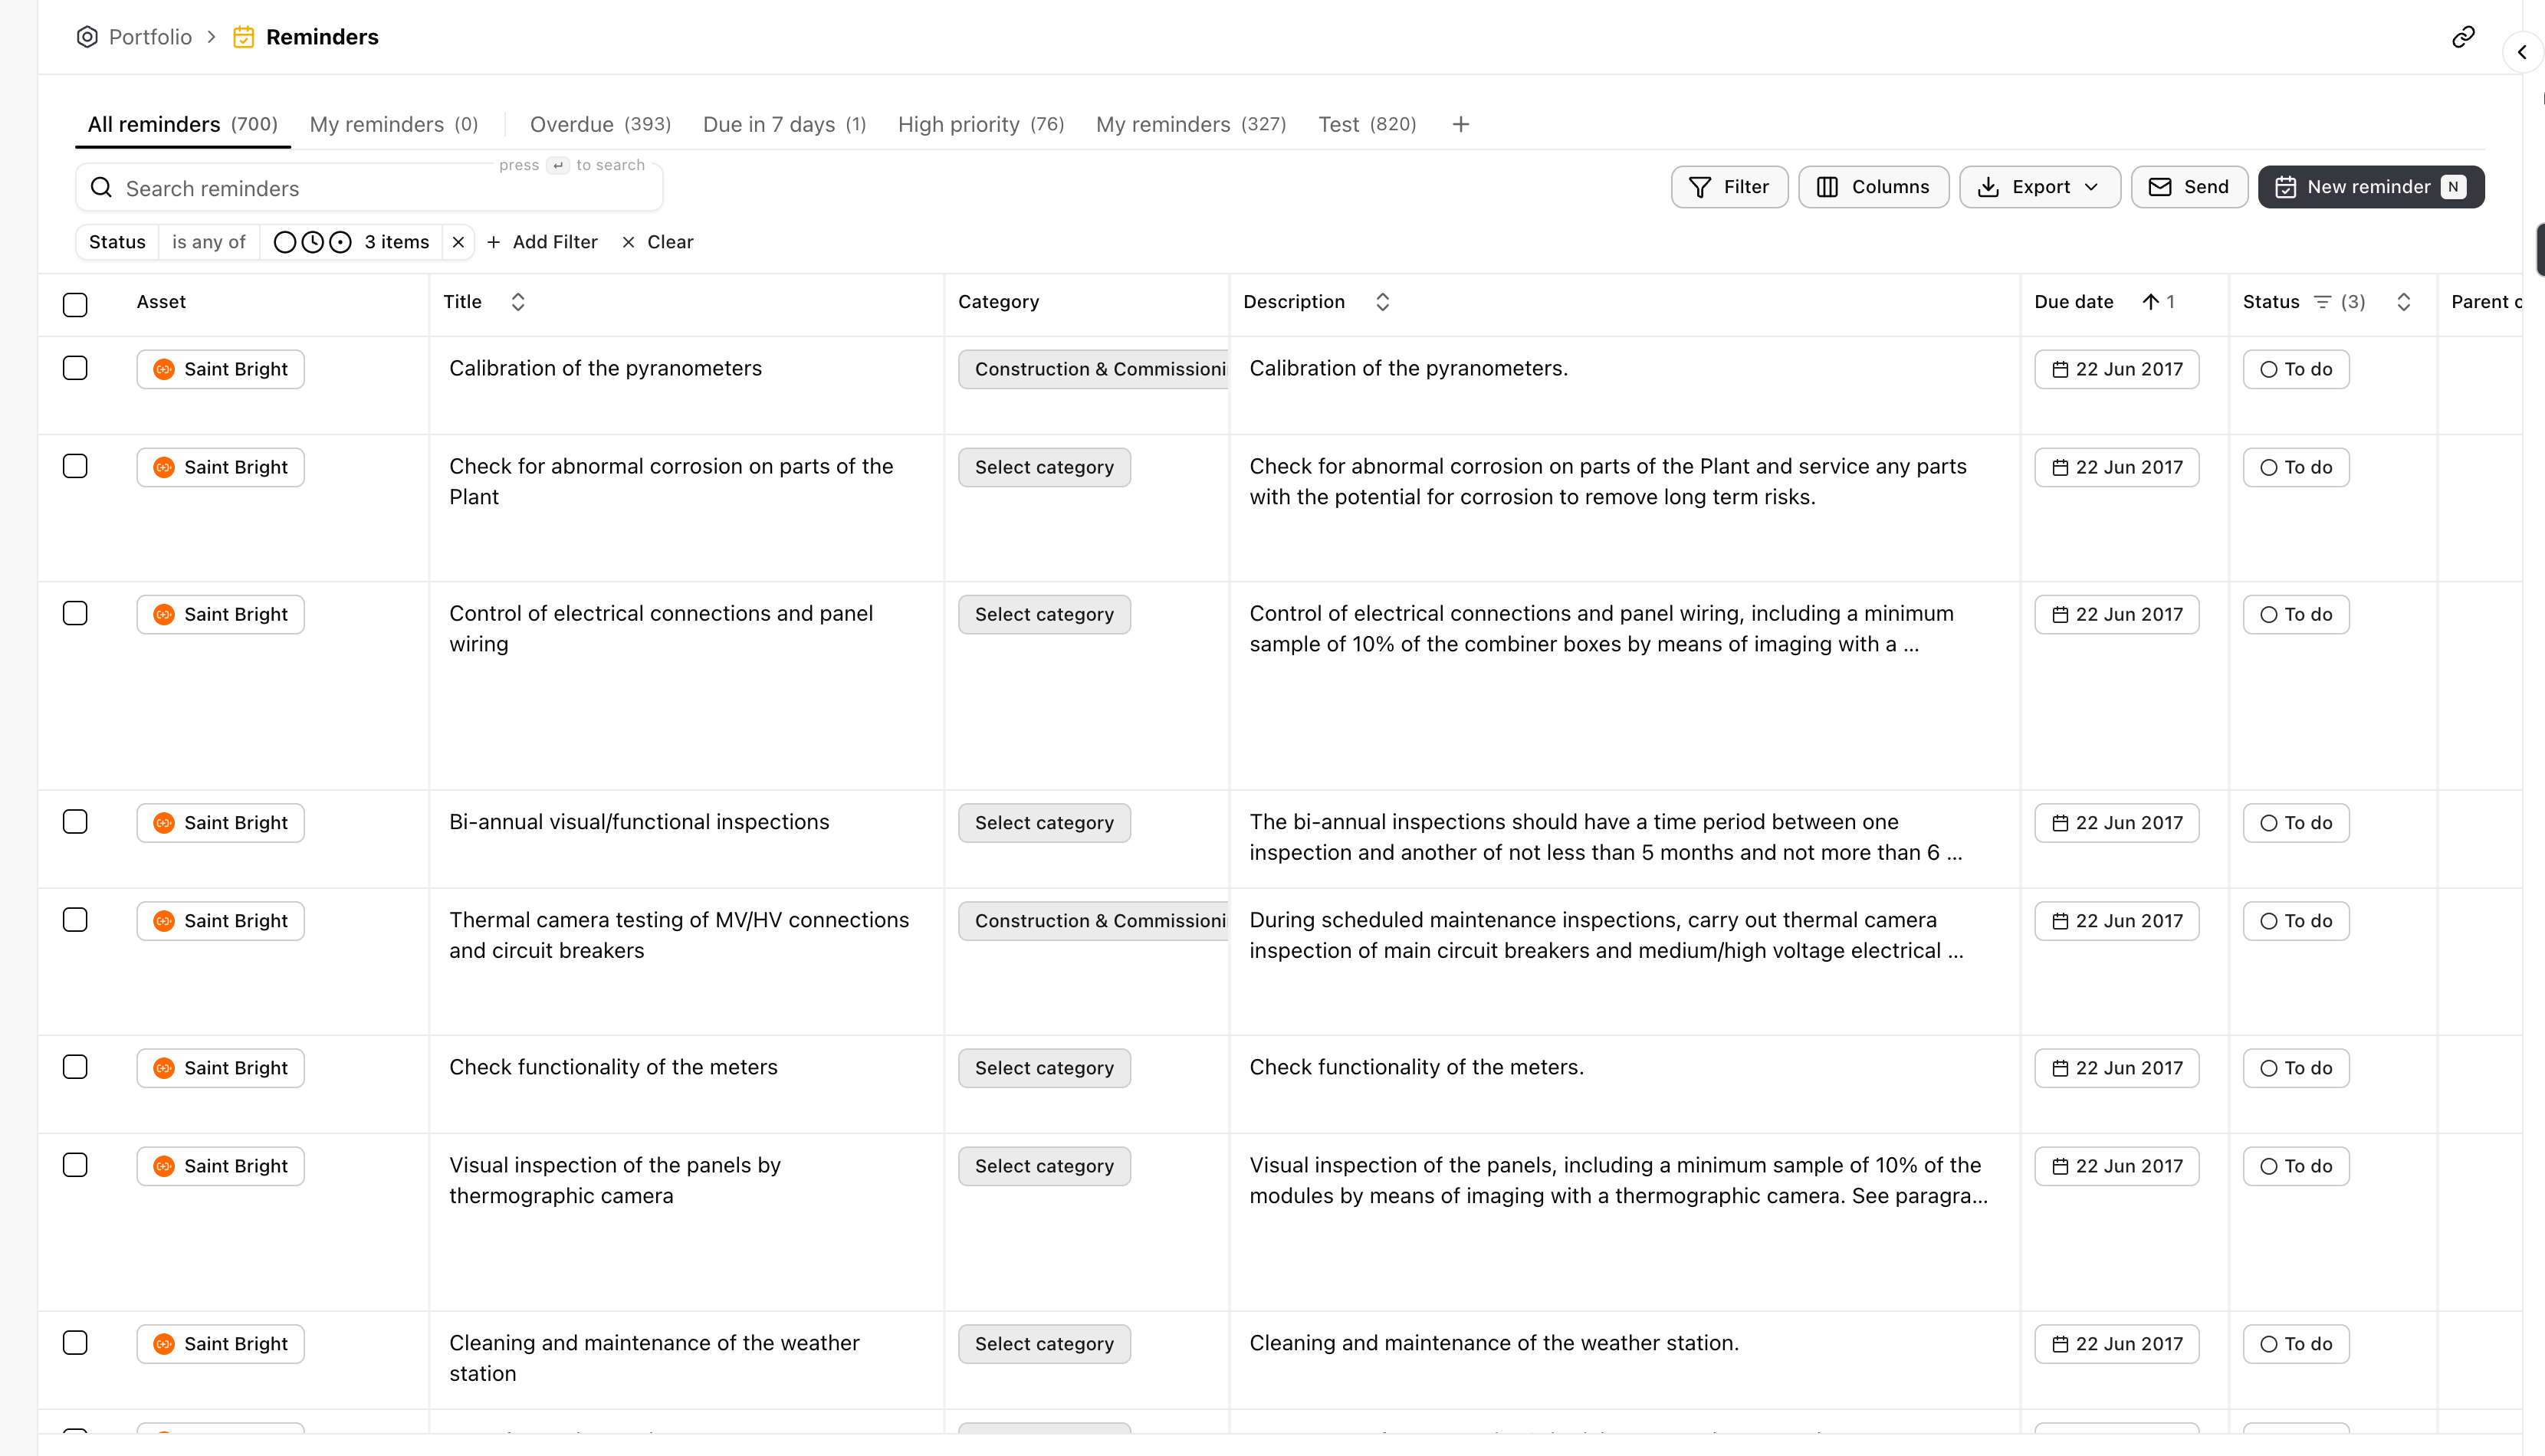
Task: Switch to Test (820) tab
Action: pyautogui.click(x=1367, y=124)
